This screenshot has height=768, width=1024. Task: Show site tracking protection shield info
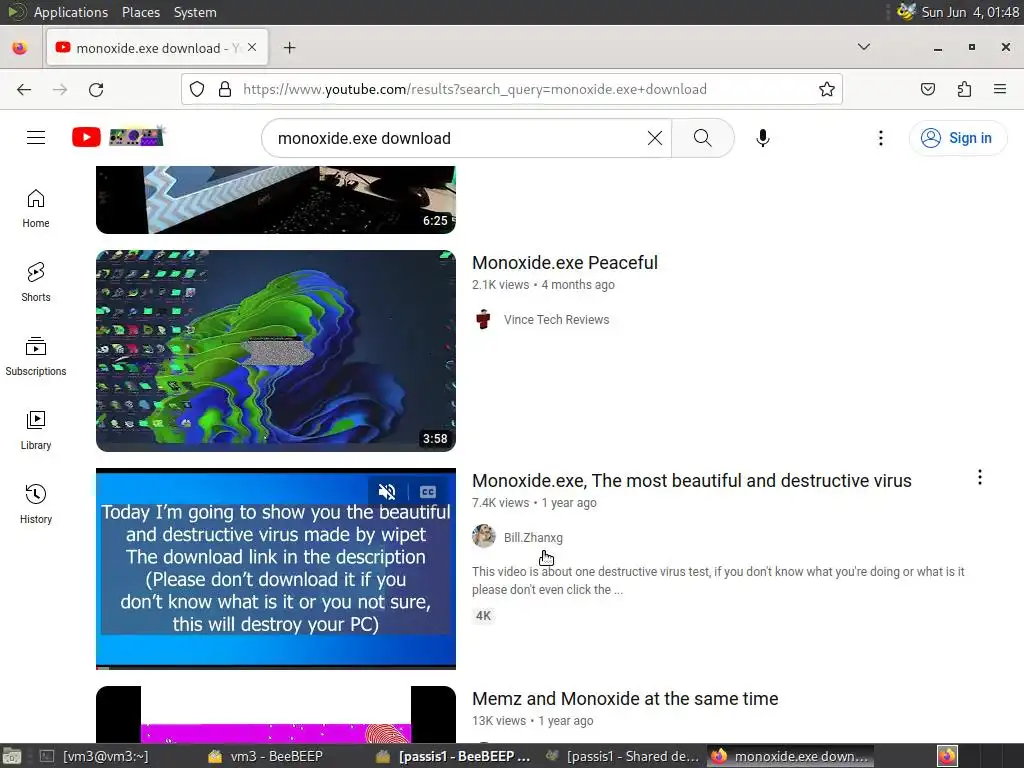(197, 89)
